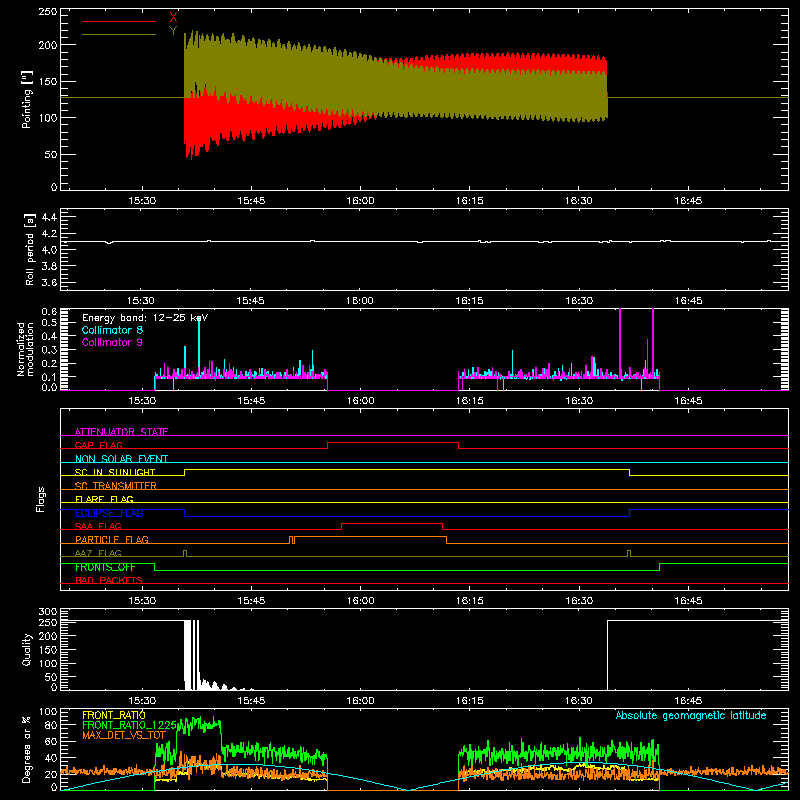Click the 300 tick on Quality axis

[x=48, y=612]
